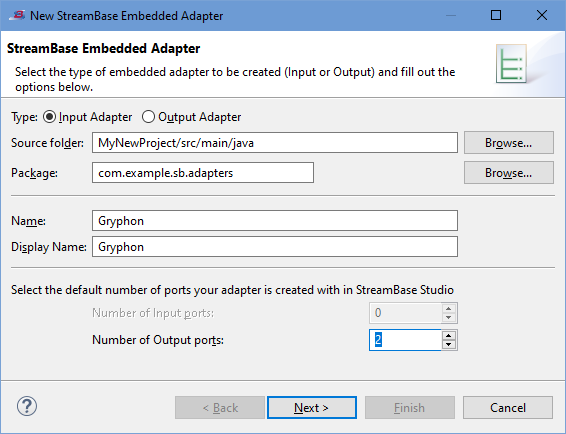Close the New StreamBase Embedded Adapter dialog
This screenshot has width=566, height=434.
point(542,15)
